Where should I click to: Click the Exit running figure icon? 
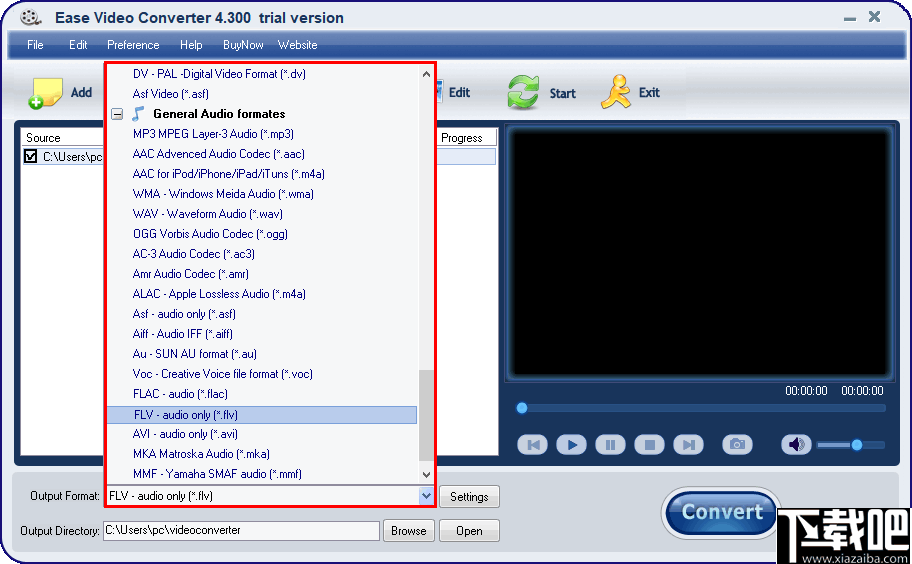(615, 92)
